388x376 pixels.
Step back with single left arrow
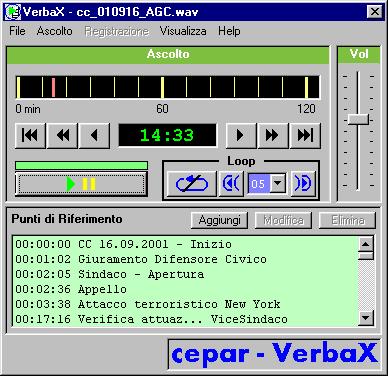(x=94, y=135)
